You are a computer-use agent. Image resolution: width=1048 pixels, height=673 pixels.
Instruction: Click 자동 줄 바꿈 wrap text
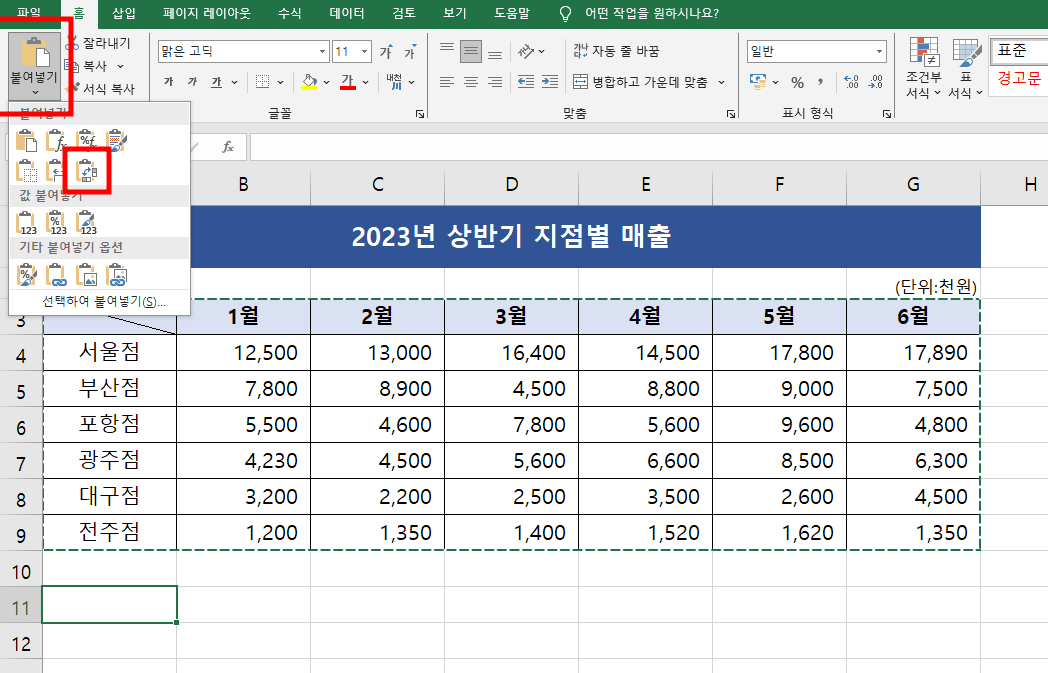[x=616, y=51]
